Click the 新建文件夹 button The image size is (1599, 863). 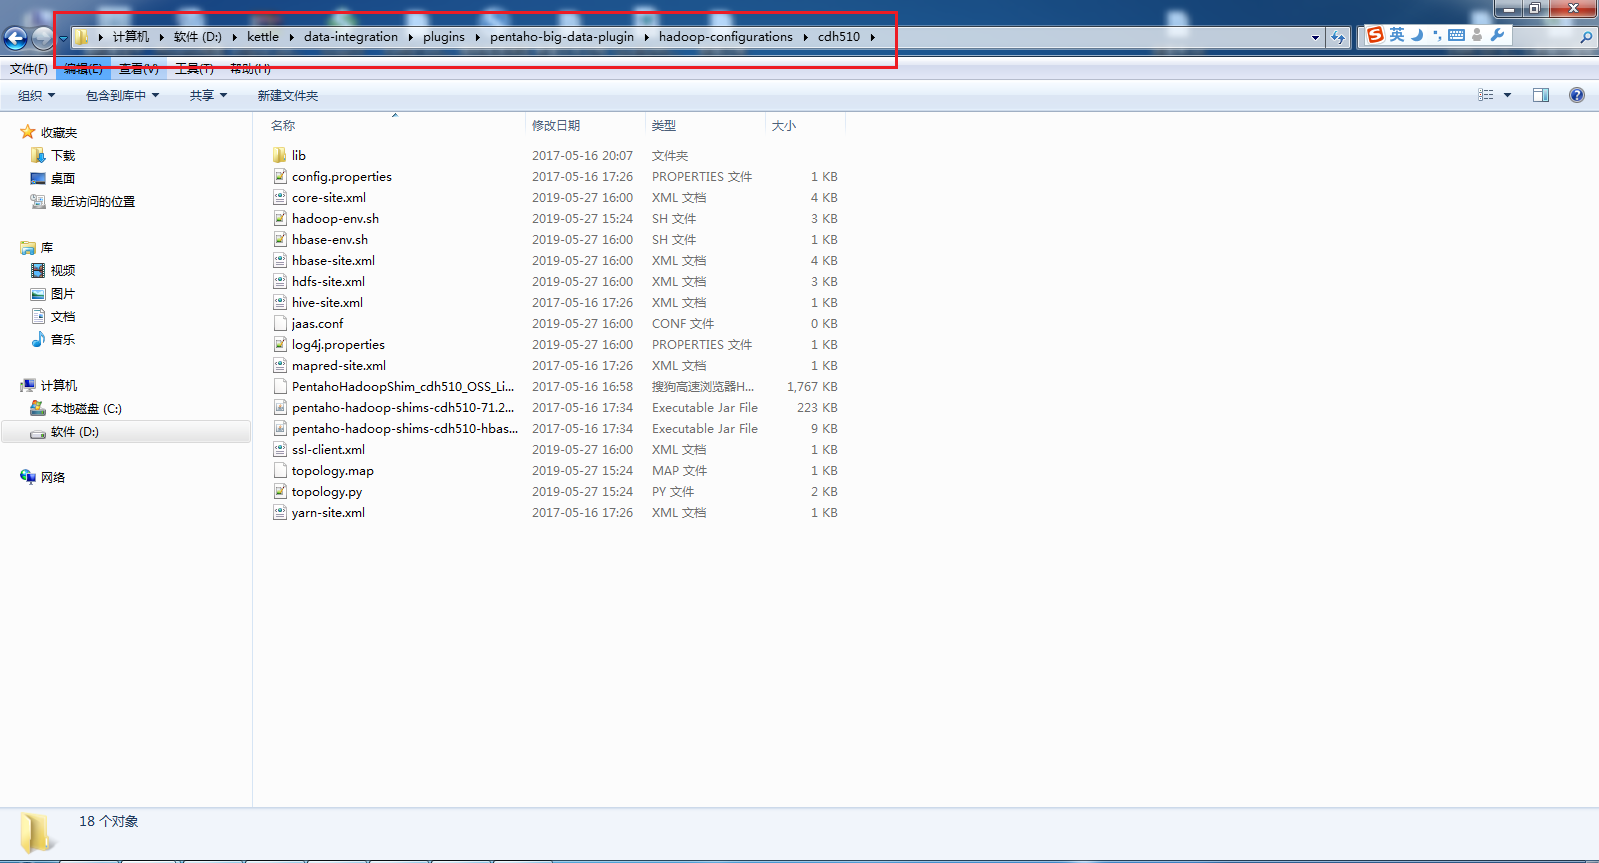point(288,95)
